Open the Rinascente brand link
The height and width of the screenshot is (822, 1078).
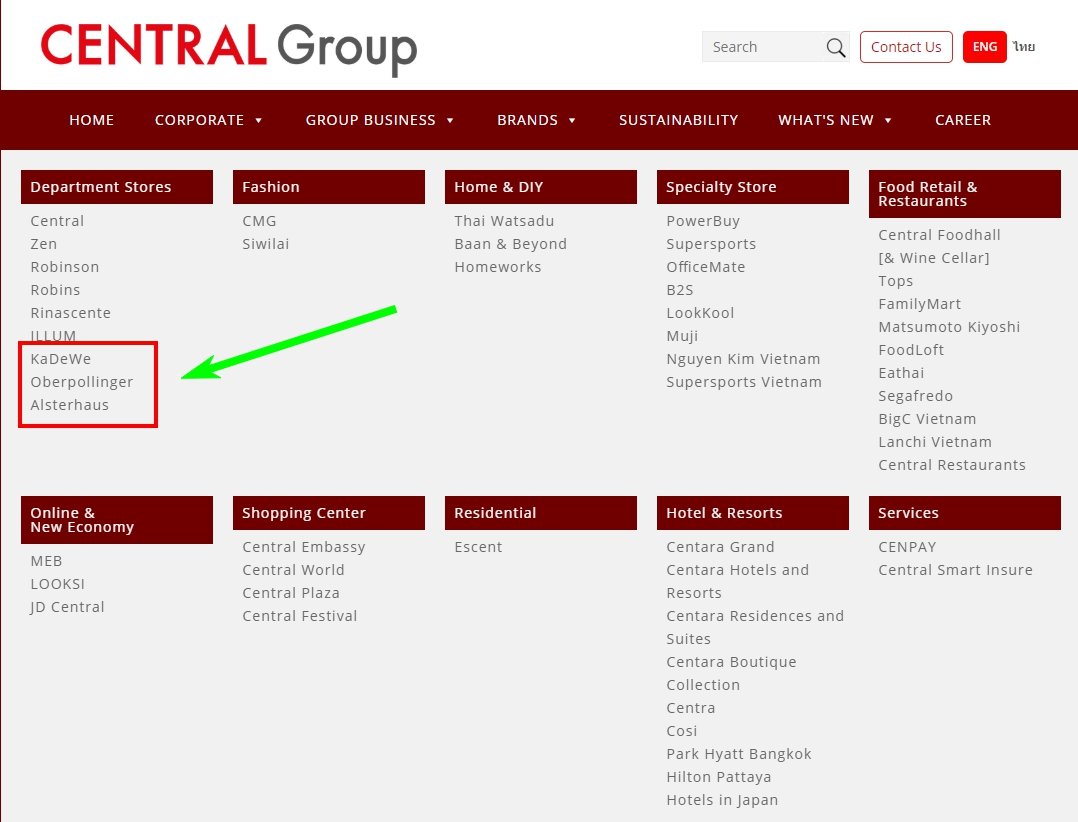tap(70, 313)
